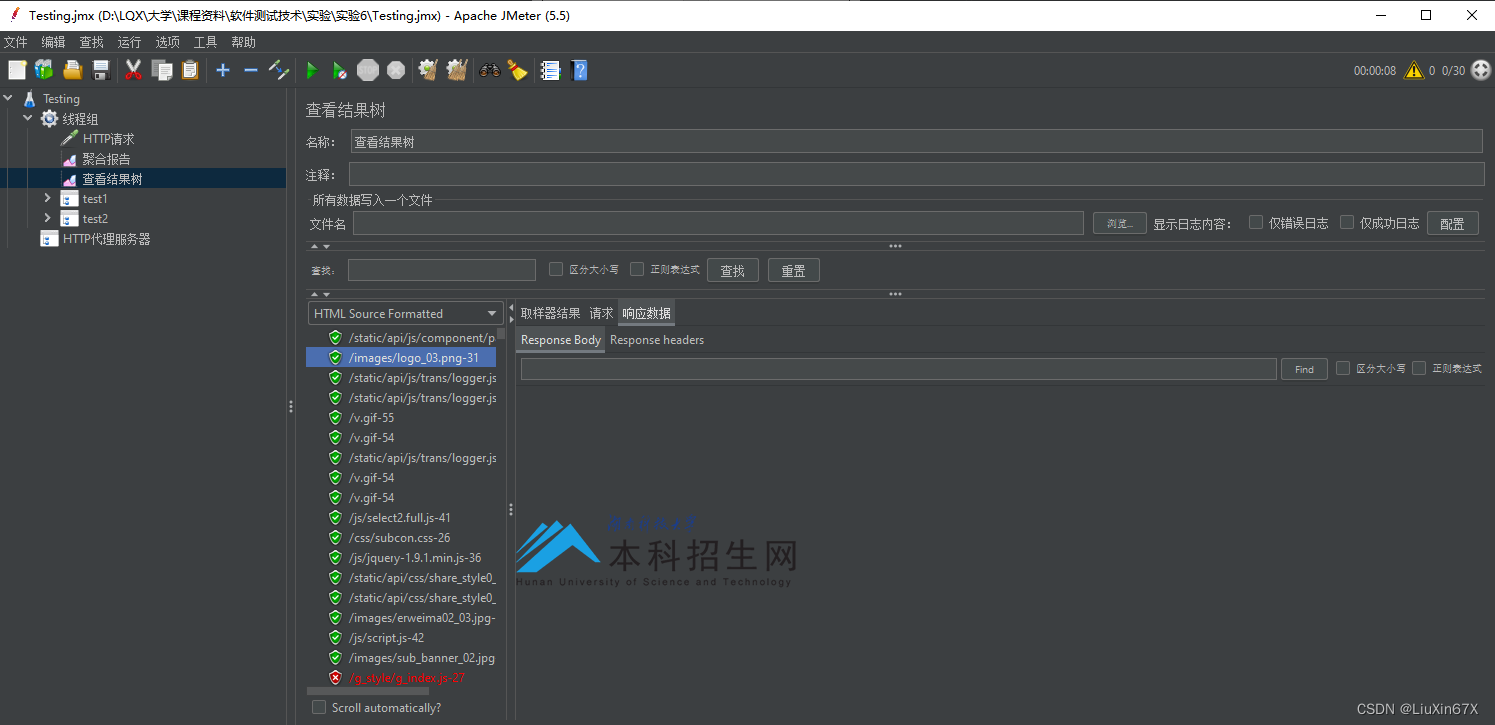Switch to the 取样器结果 tab
The width and height of the screenshot is (1495, 725).
pos(550,313)
